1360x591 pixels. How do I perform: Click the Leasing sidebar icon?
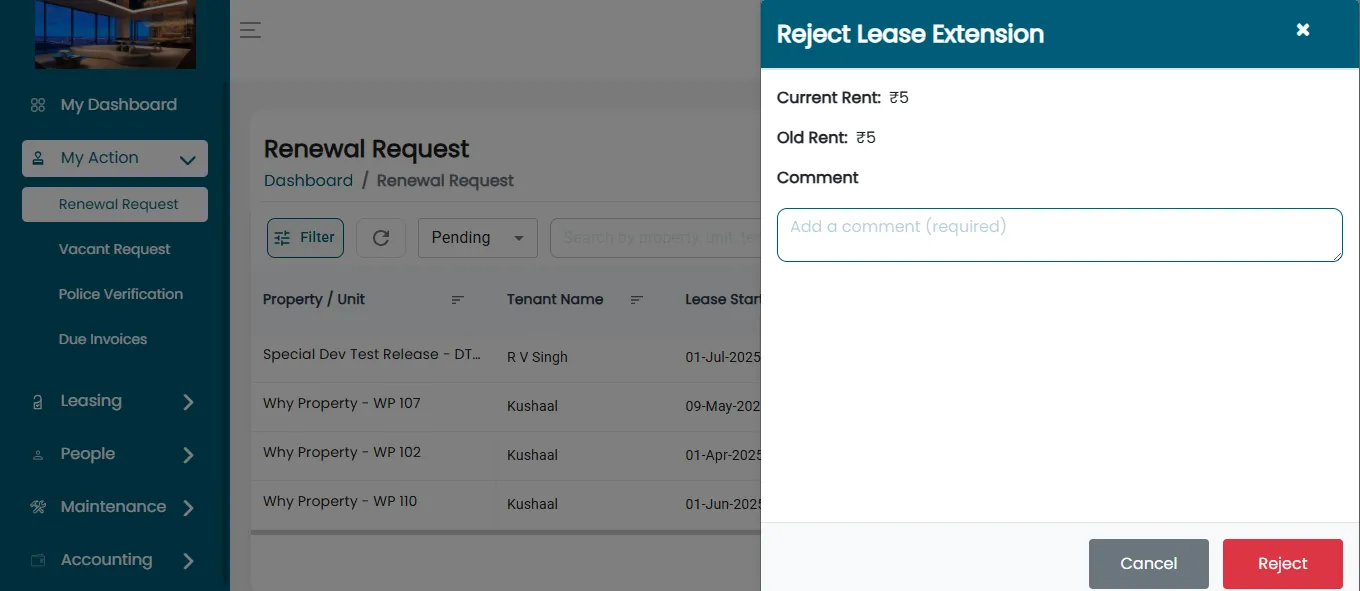click(x=38, y=402)
